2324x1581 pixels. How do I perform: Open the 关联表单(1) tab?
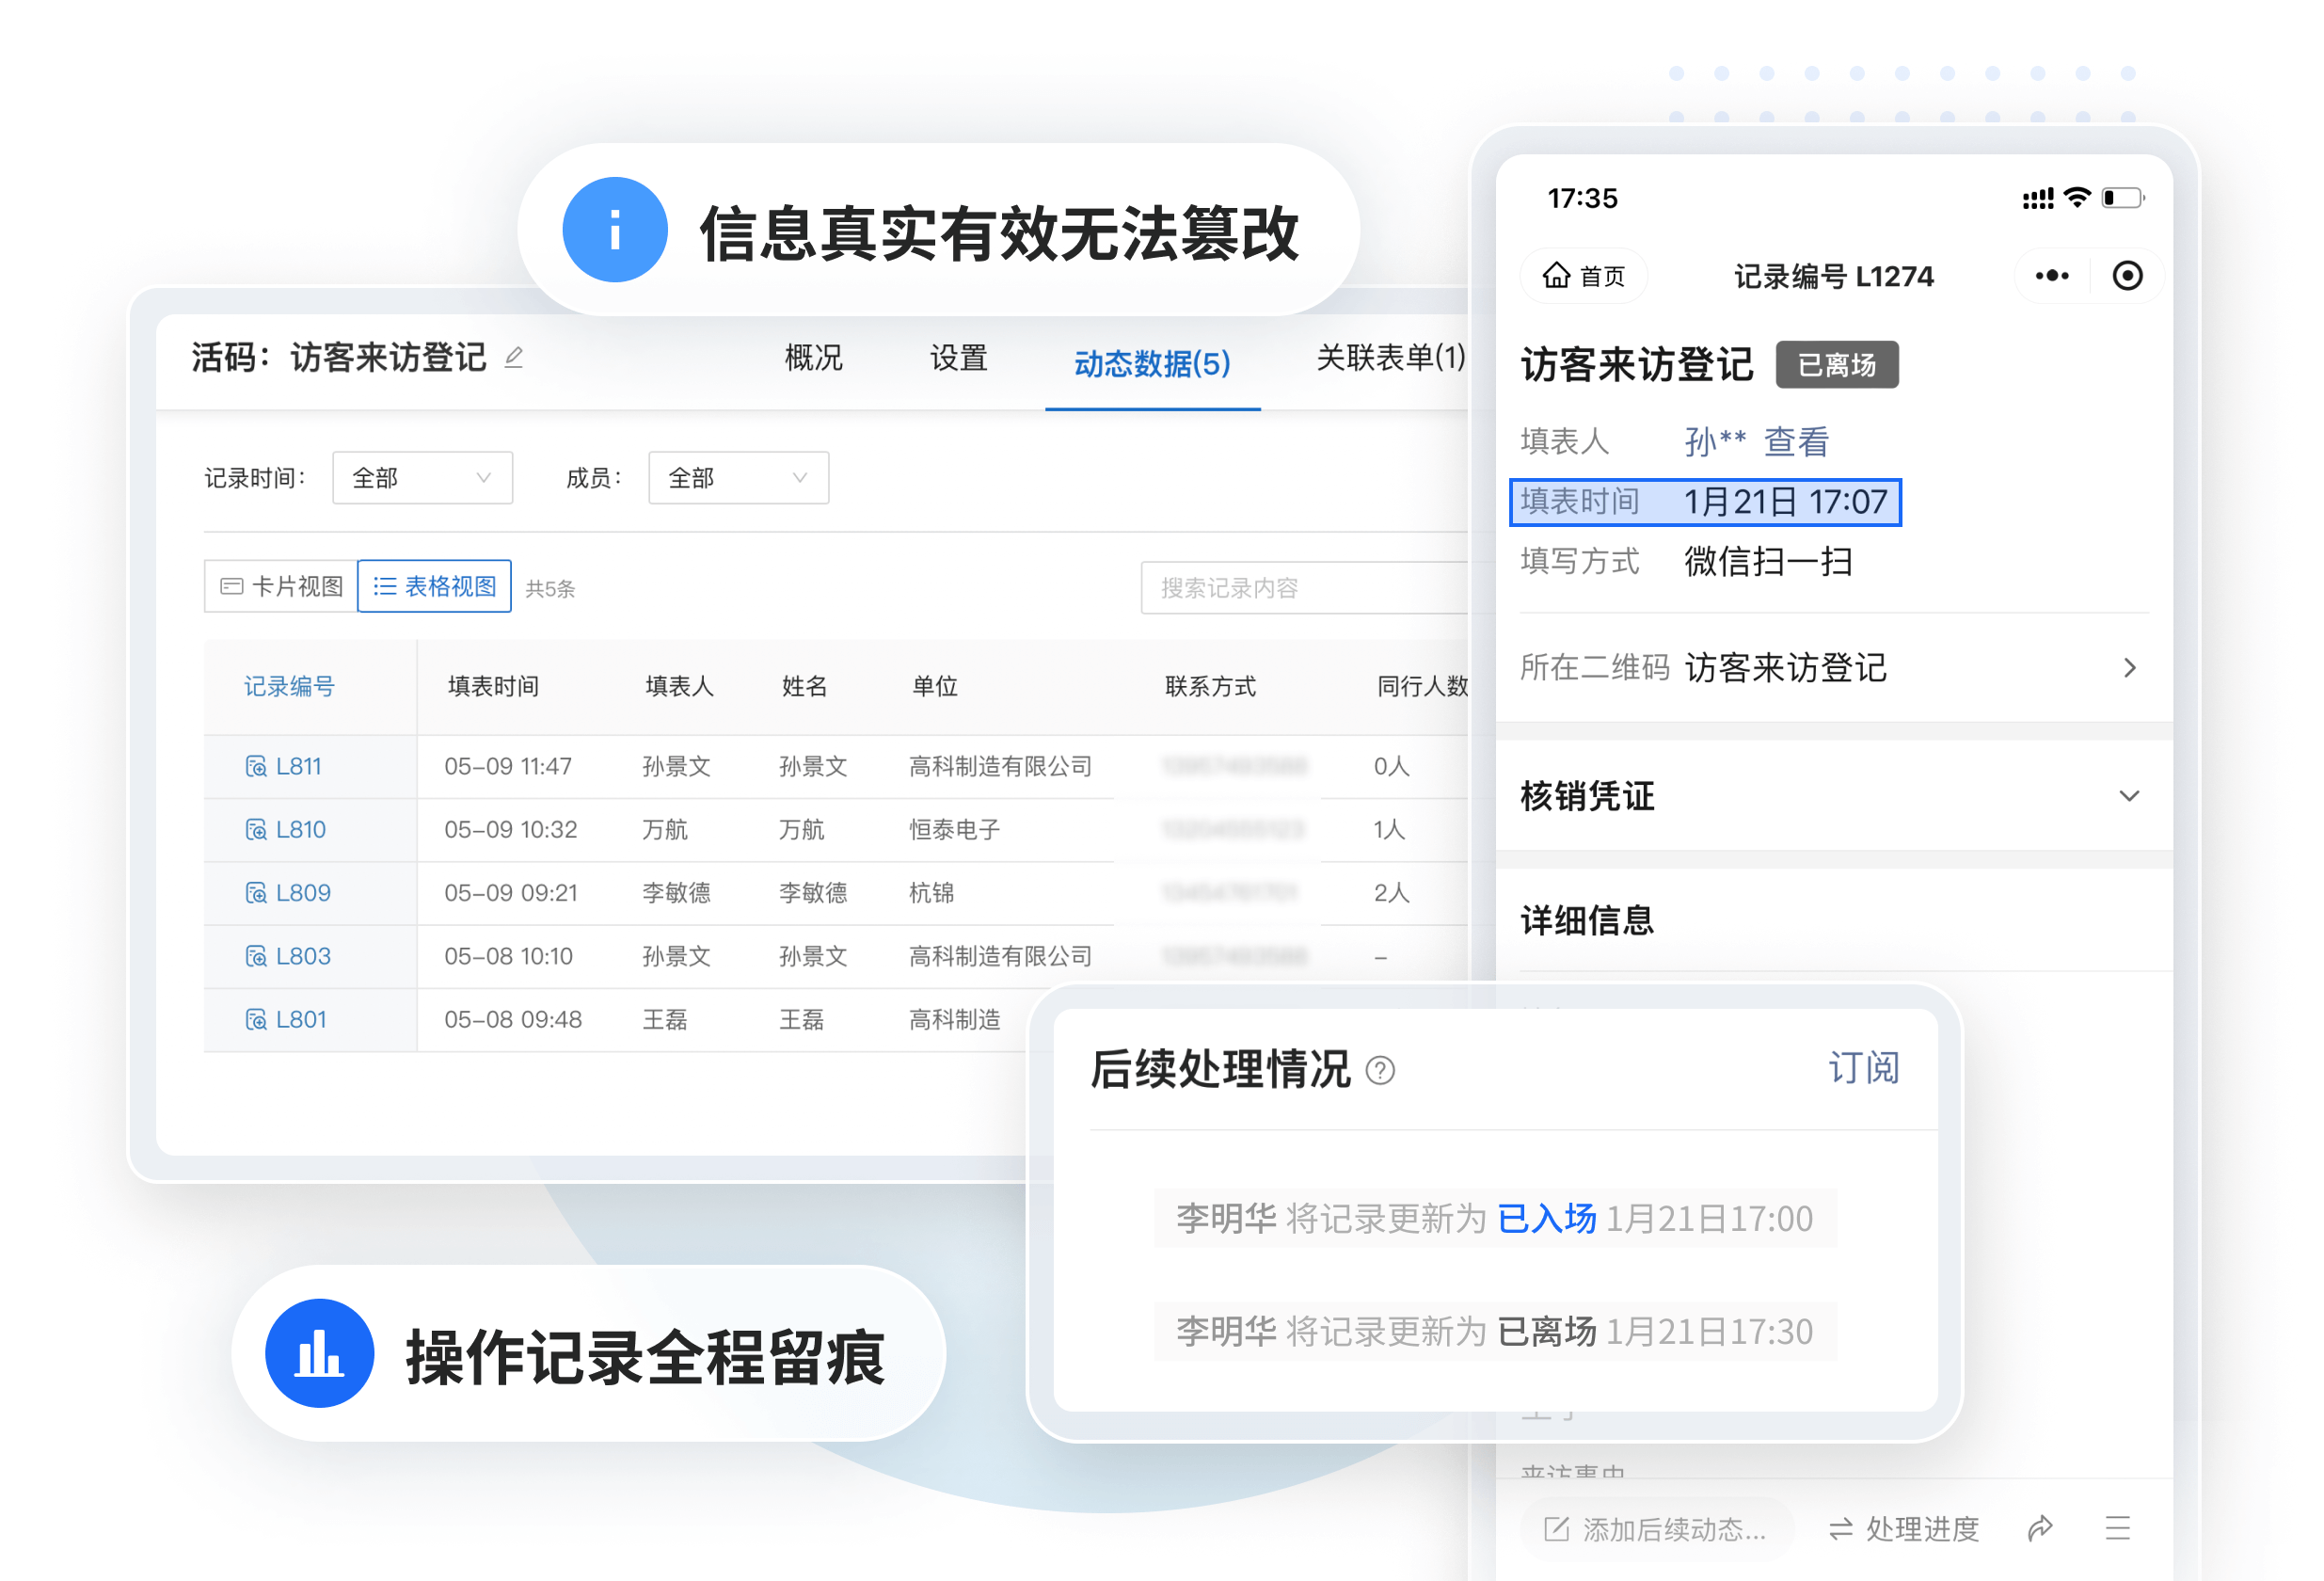point(1390,357)
